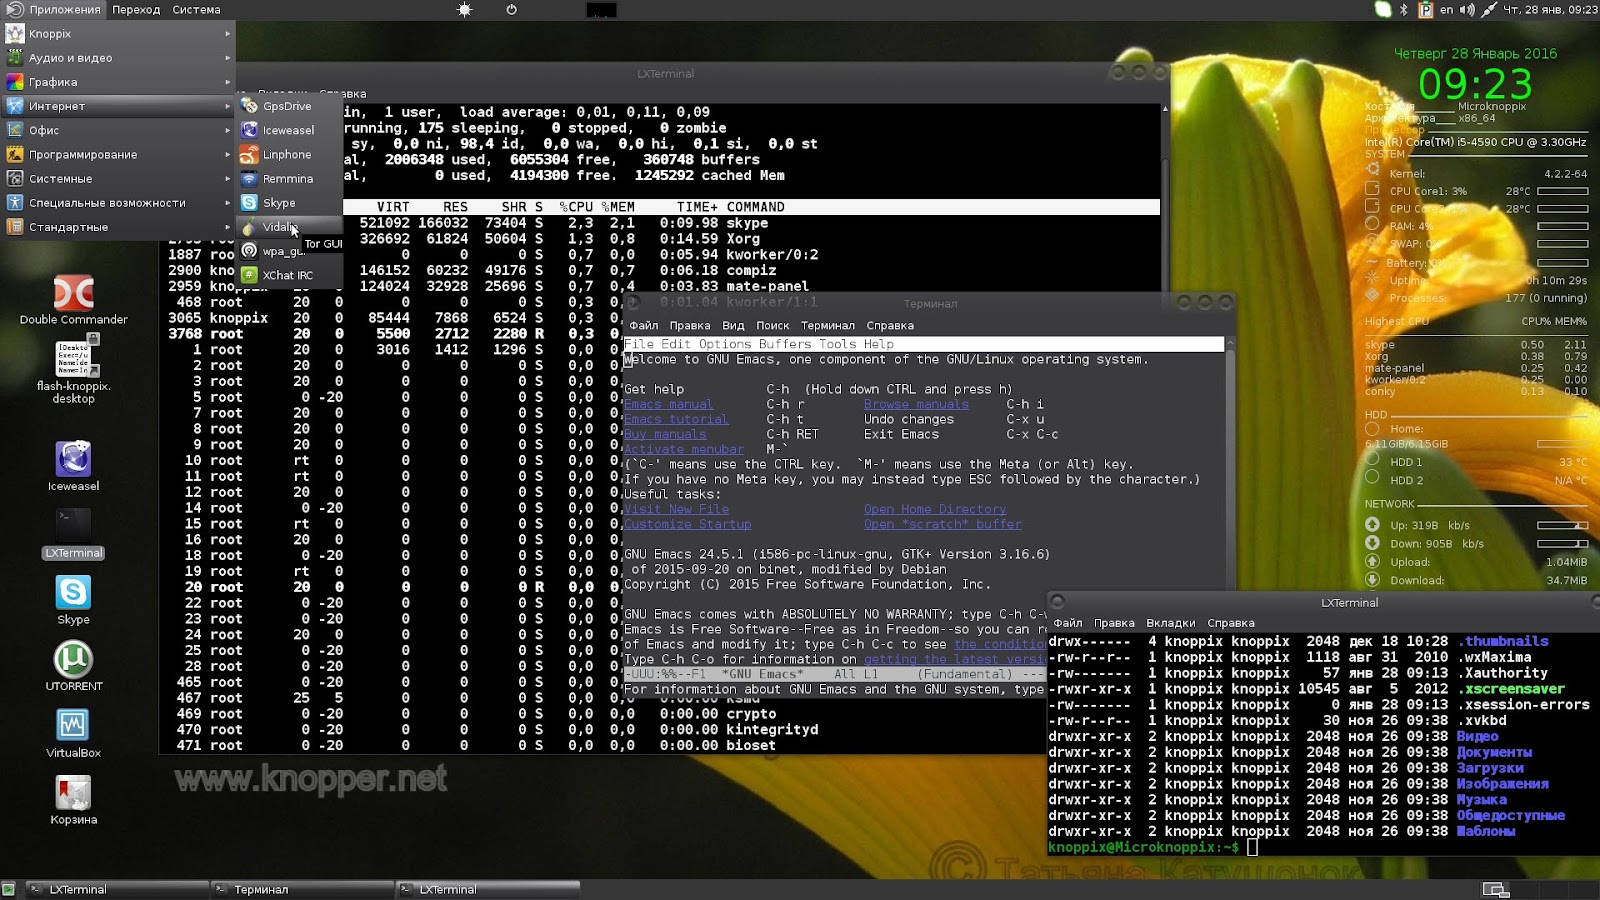
Task: Click the network connection plug tray icon
Action: tap(1489, 10)
